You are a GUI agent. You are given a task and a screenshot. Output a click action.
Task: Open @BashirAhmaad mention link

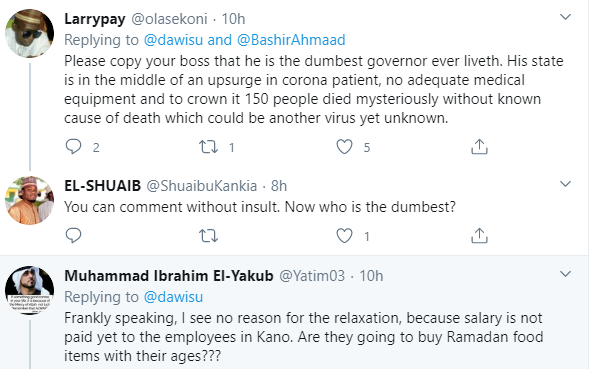click(291, 40)
